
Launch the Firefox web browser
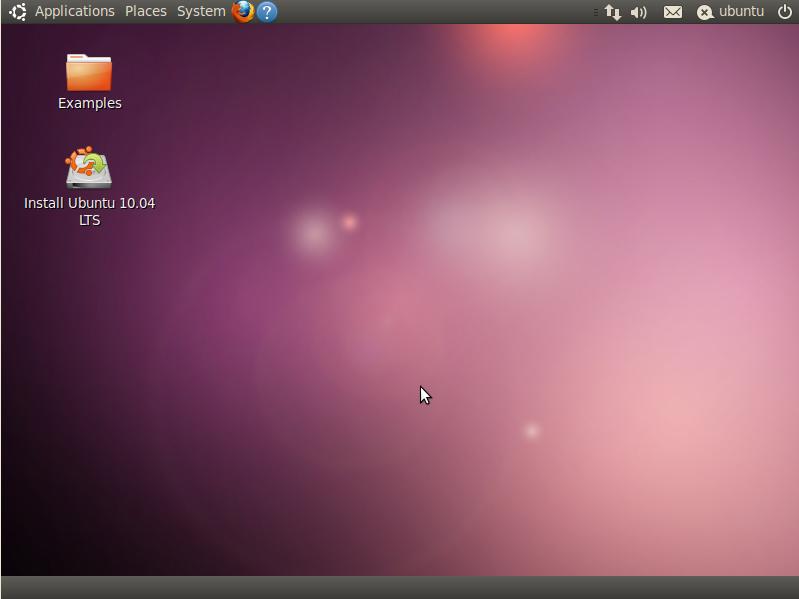click(x=243, y=11)
